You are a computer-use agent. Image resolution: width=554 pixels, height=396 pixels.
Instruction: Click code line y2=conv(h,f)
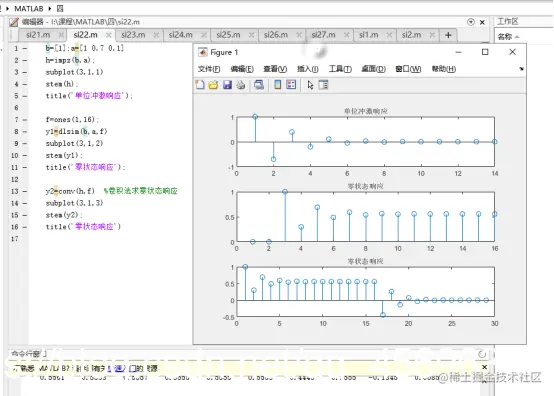tap(70, 191)
